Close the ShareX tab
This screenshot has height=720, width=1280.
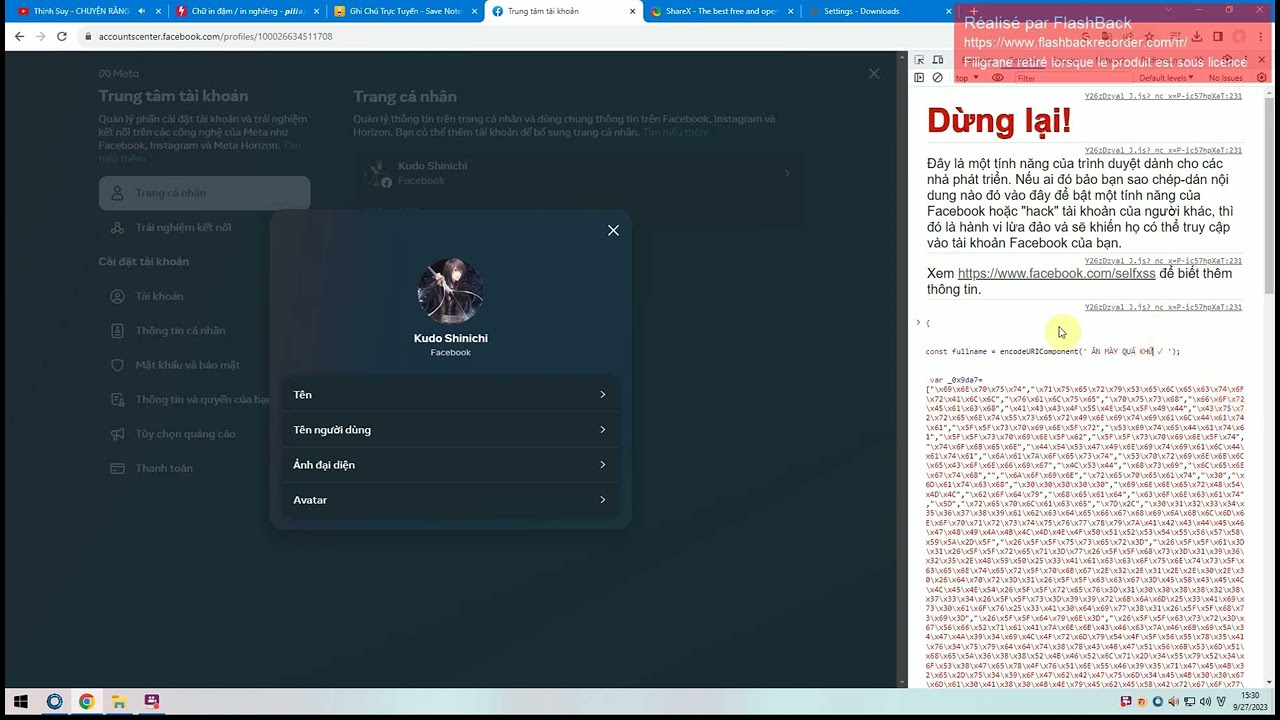790,11
